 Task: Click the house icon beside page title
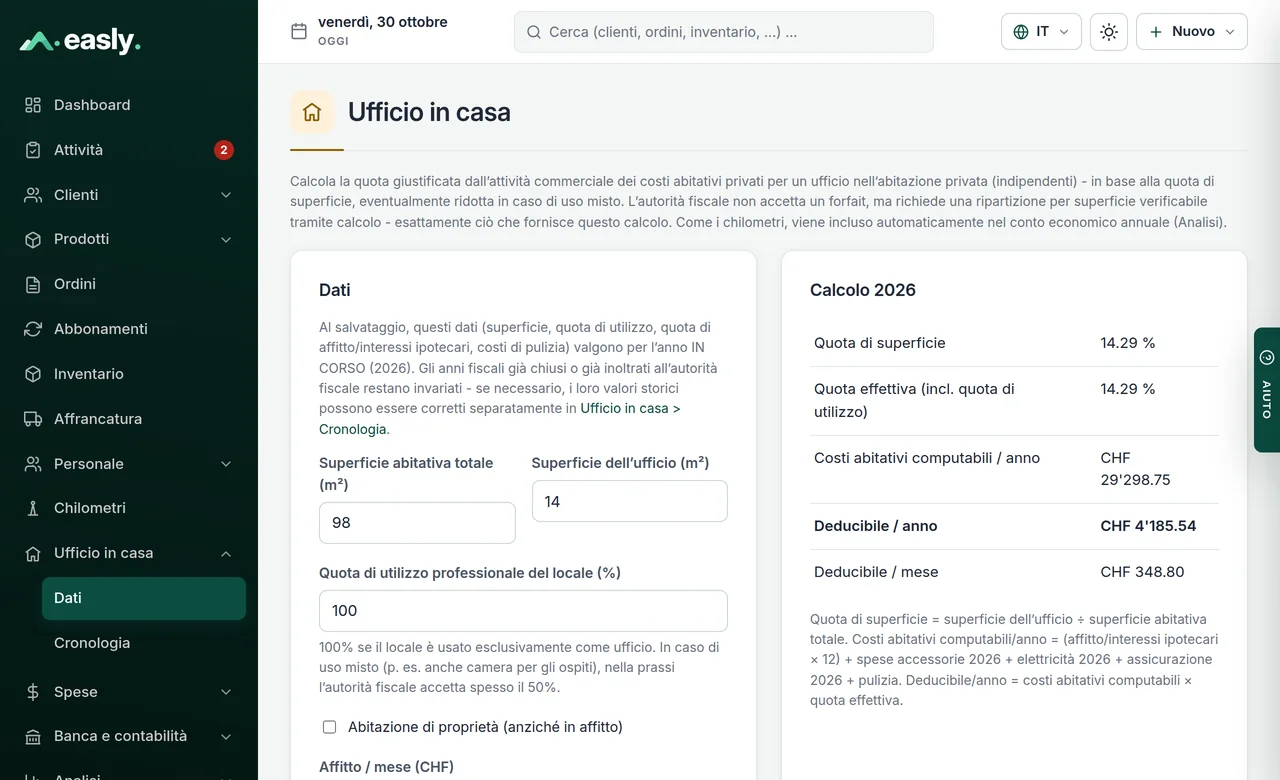pos(312,112)
